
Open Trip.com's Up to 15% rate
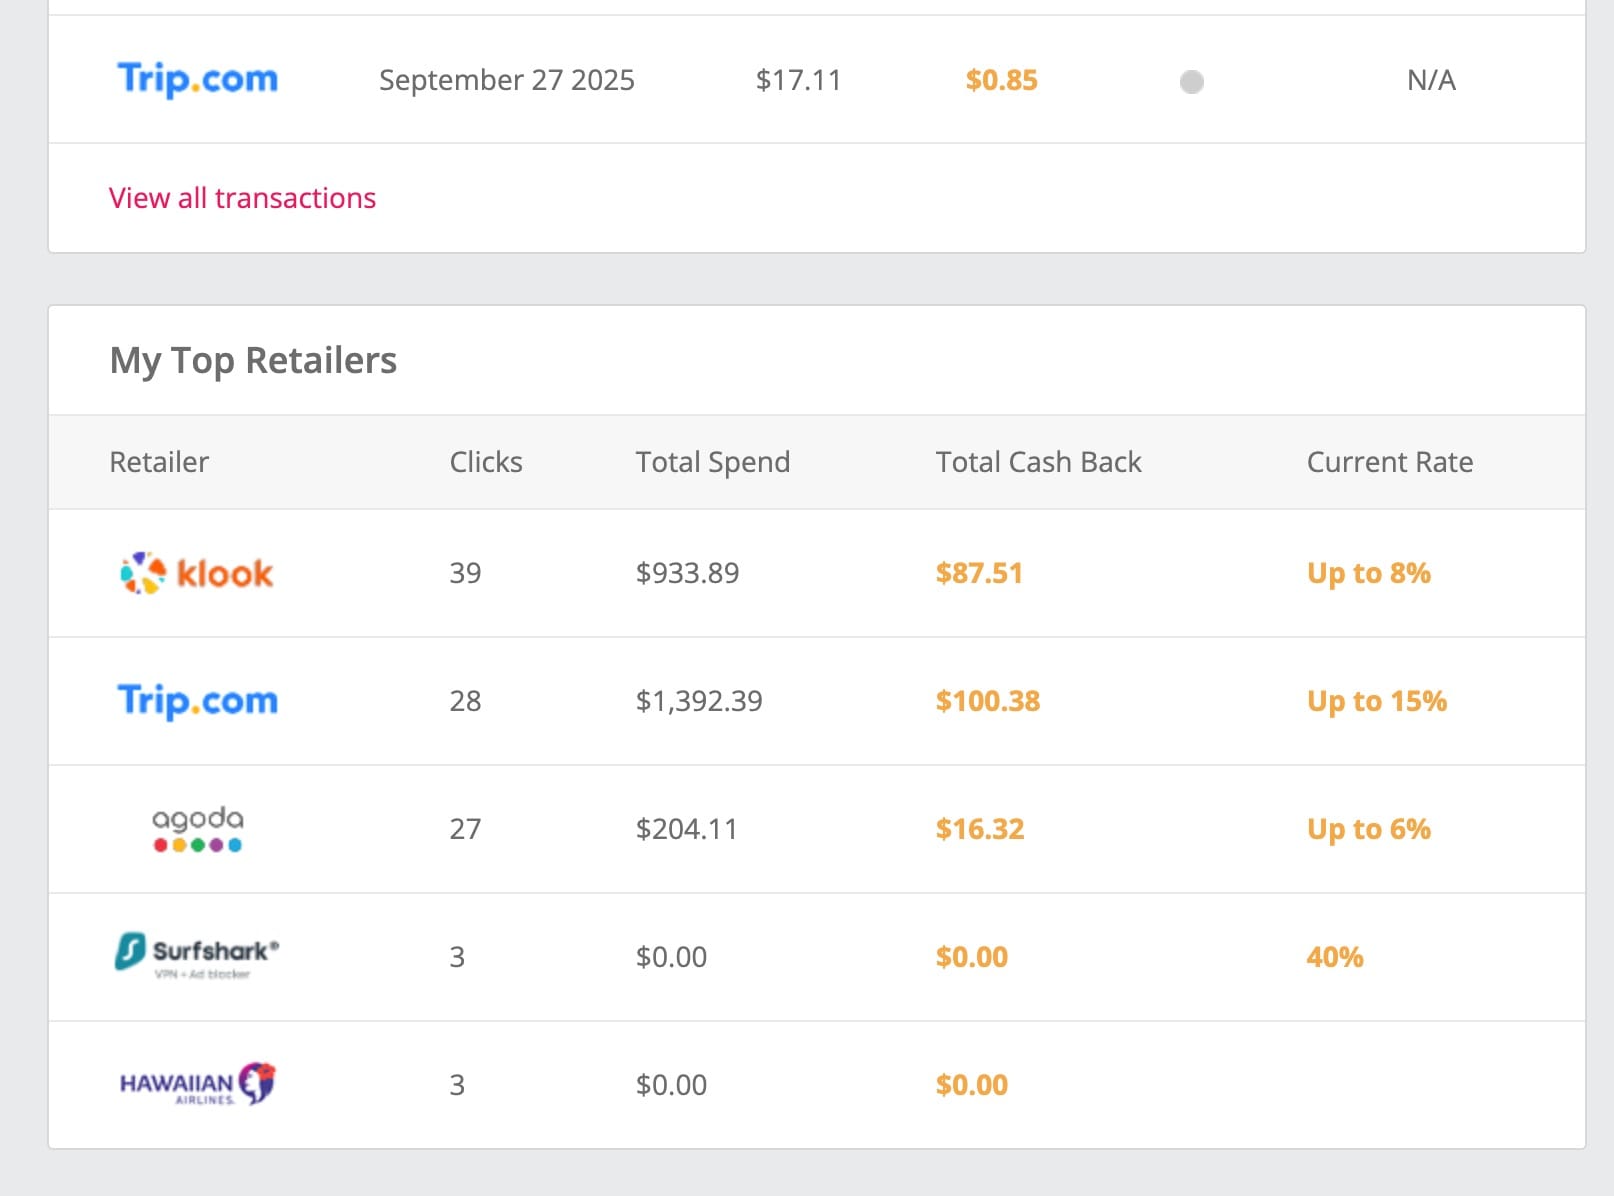point(1376,701)
